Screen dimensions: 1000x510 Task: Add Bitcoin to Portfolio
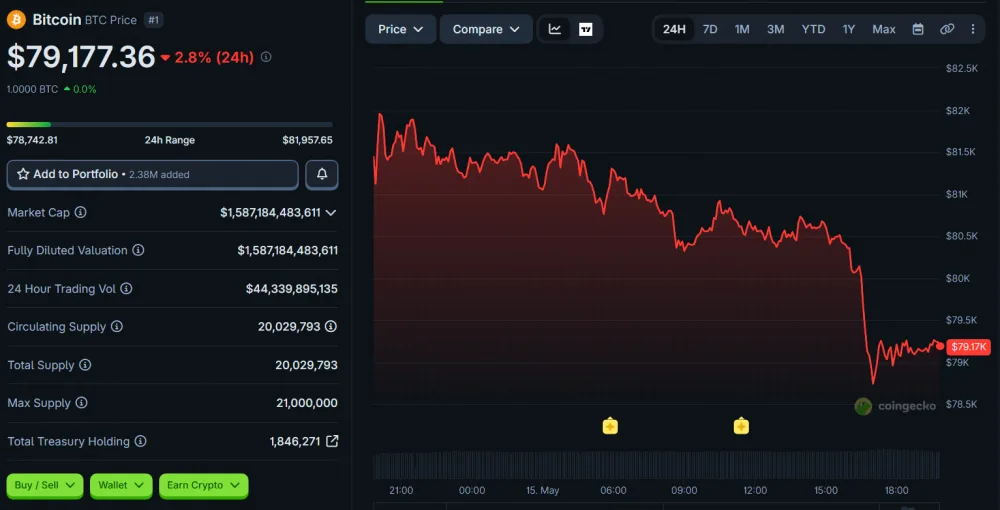pos(152,175)
